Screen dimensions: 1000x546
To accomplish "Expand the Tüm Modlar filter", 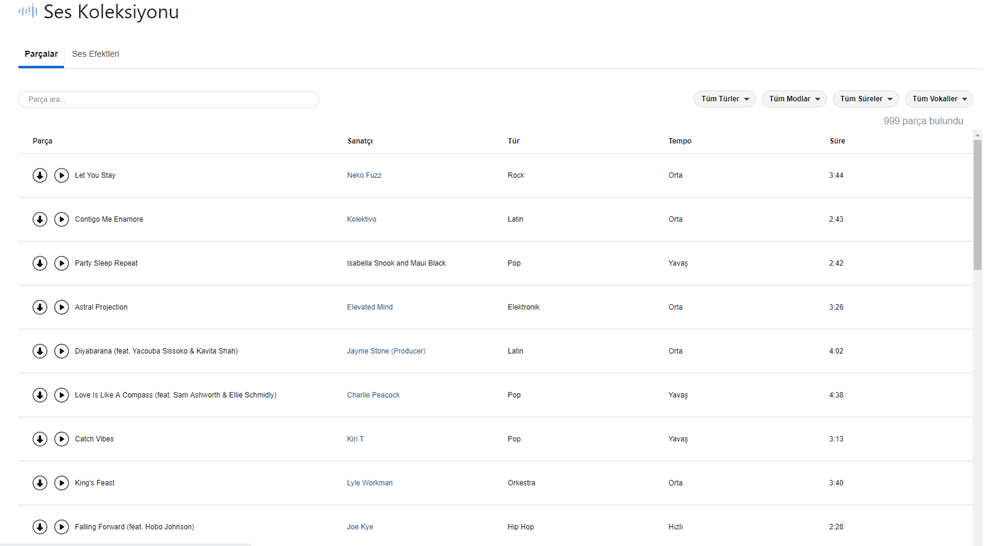I will (x=794, y=99).
